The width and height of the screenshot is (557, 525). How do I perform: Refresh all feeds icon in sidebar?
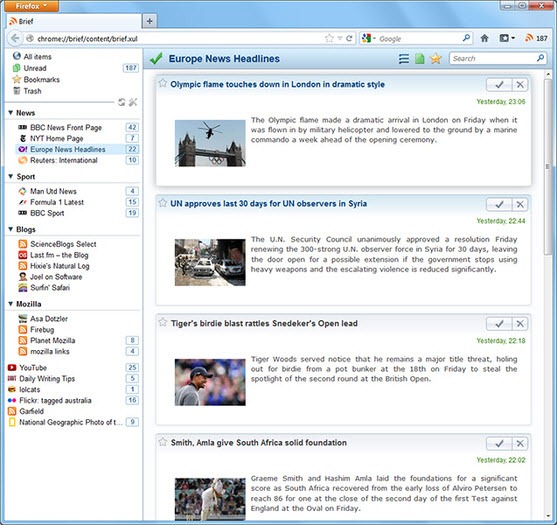pos(121,102)
